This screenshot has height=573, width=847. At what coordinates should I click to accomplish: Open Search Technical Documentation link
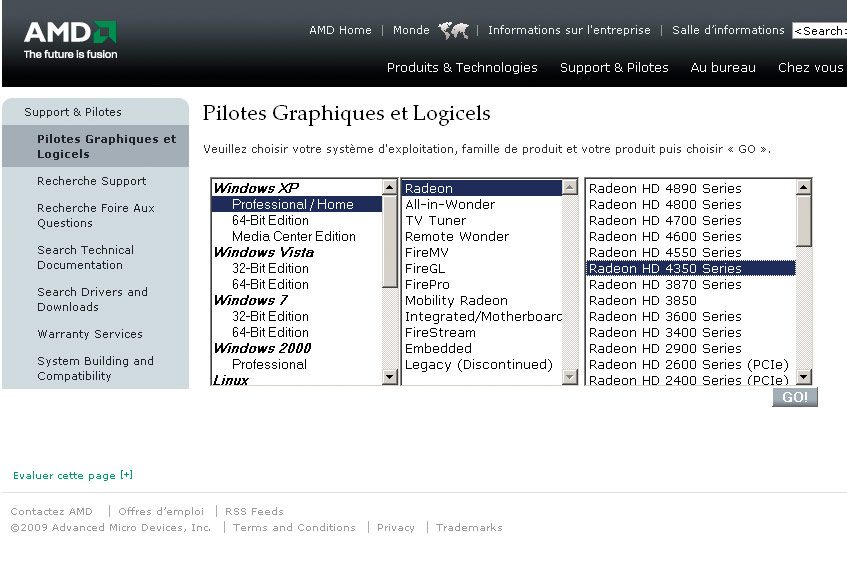click(x=85, y=258)
